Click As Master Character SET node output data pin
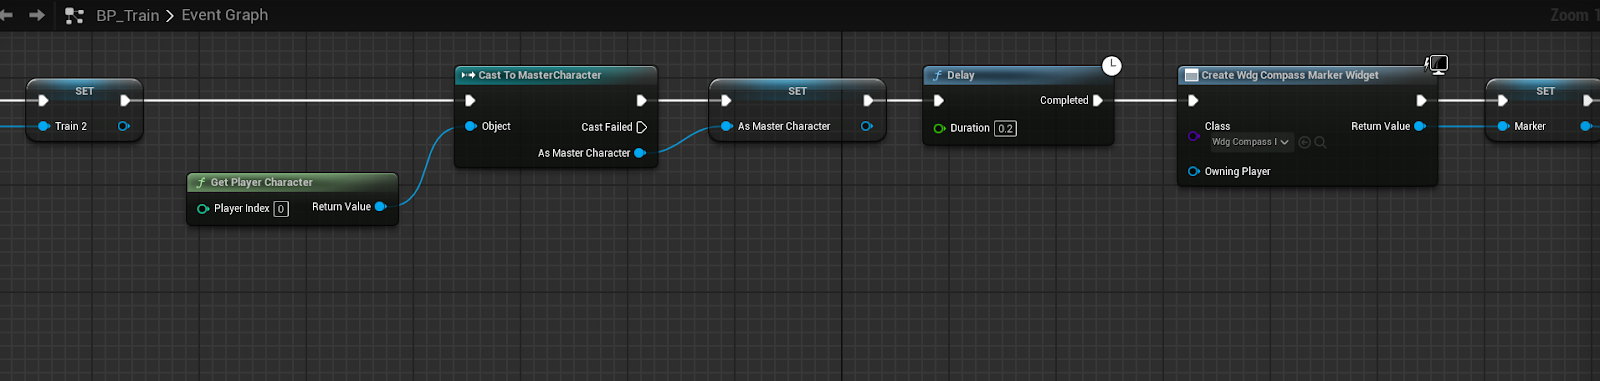1600x381 pixels. pos(866,126)
